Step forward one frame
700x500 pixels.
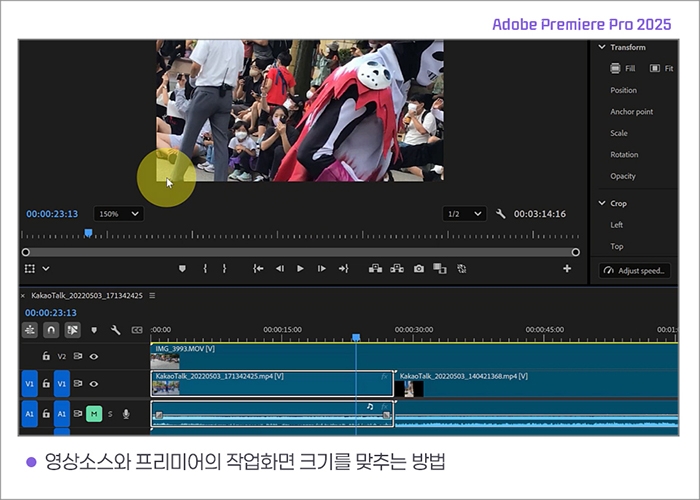click(x=321, y=268)
